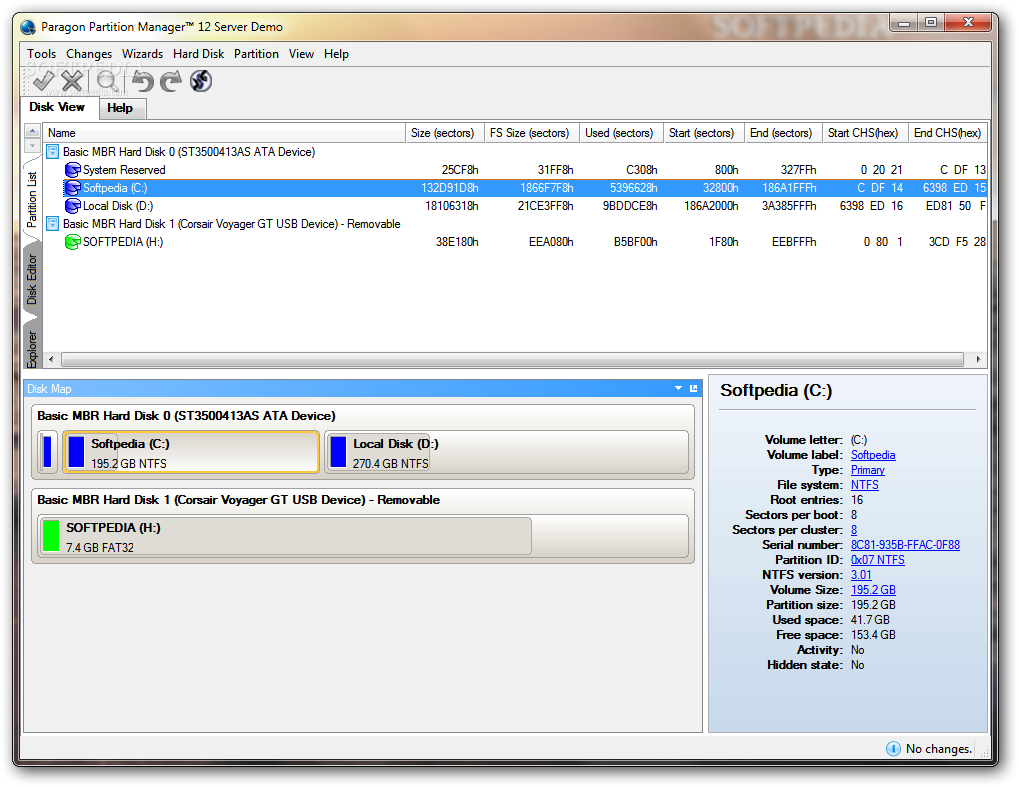Sort by FS Size (sectors) column header
This screenshot has width=1019, height=787.
click(532, 133)
